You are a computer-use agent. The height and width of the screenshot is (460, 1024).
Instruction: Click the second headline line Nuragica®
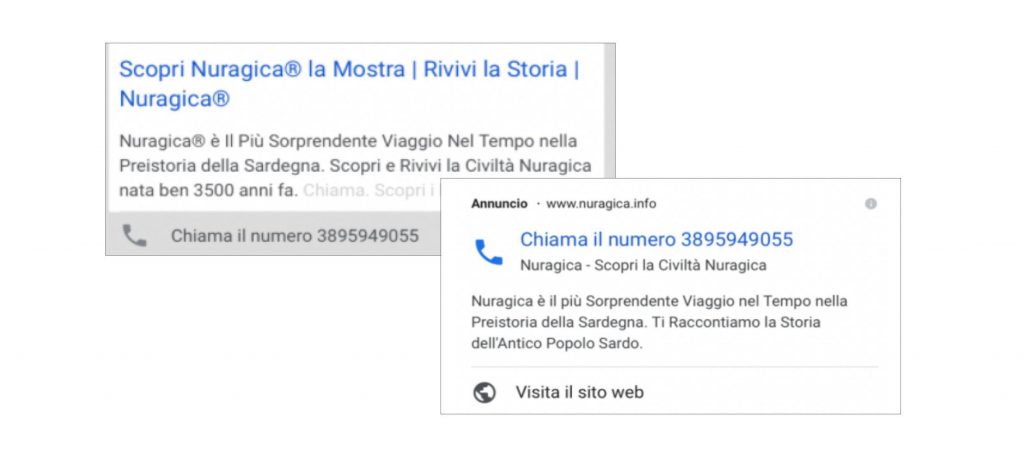174,99
